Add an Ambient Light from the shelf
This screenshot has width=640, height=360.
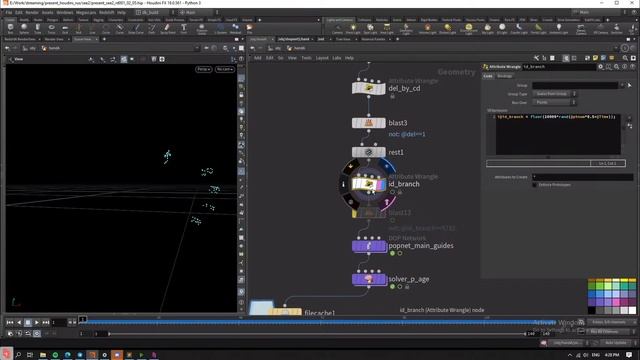[x=559, y=29]
